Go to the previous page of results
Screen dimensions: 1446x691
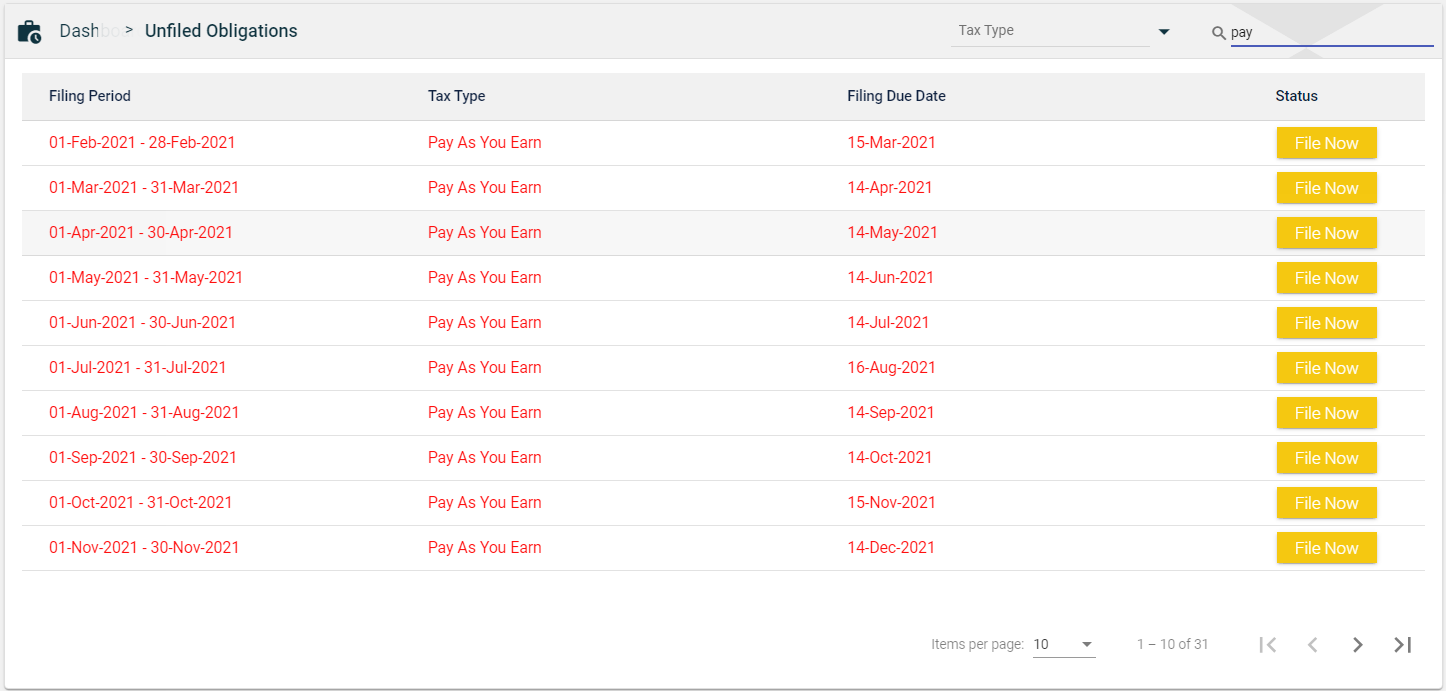tap(1312, 645)
